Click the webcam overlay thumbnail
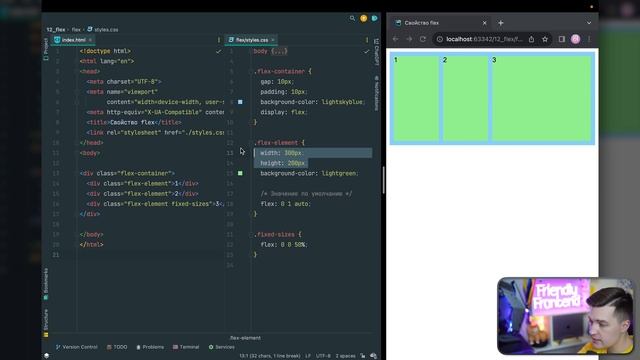This screenshot has width=640, height=360. tap(565, 316)
